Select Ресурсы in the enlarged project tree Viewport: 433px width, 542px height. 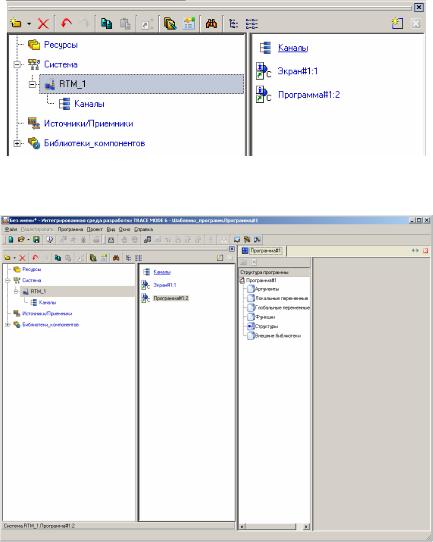tap(60, 45)
